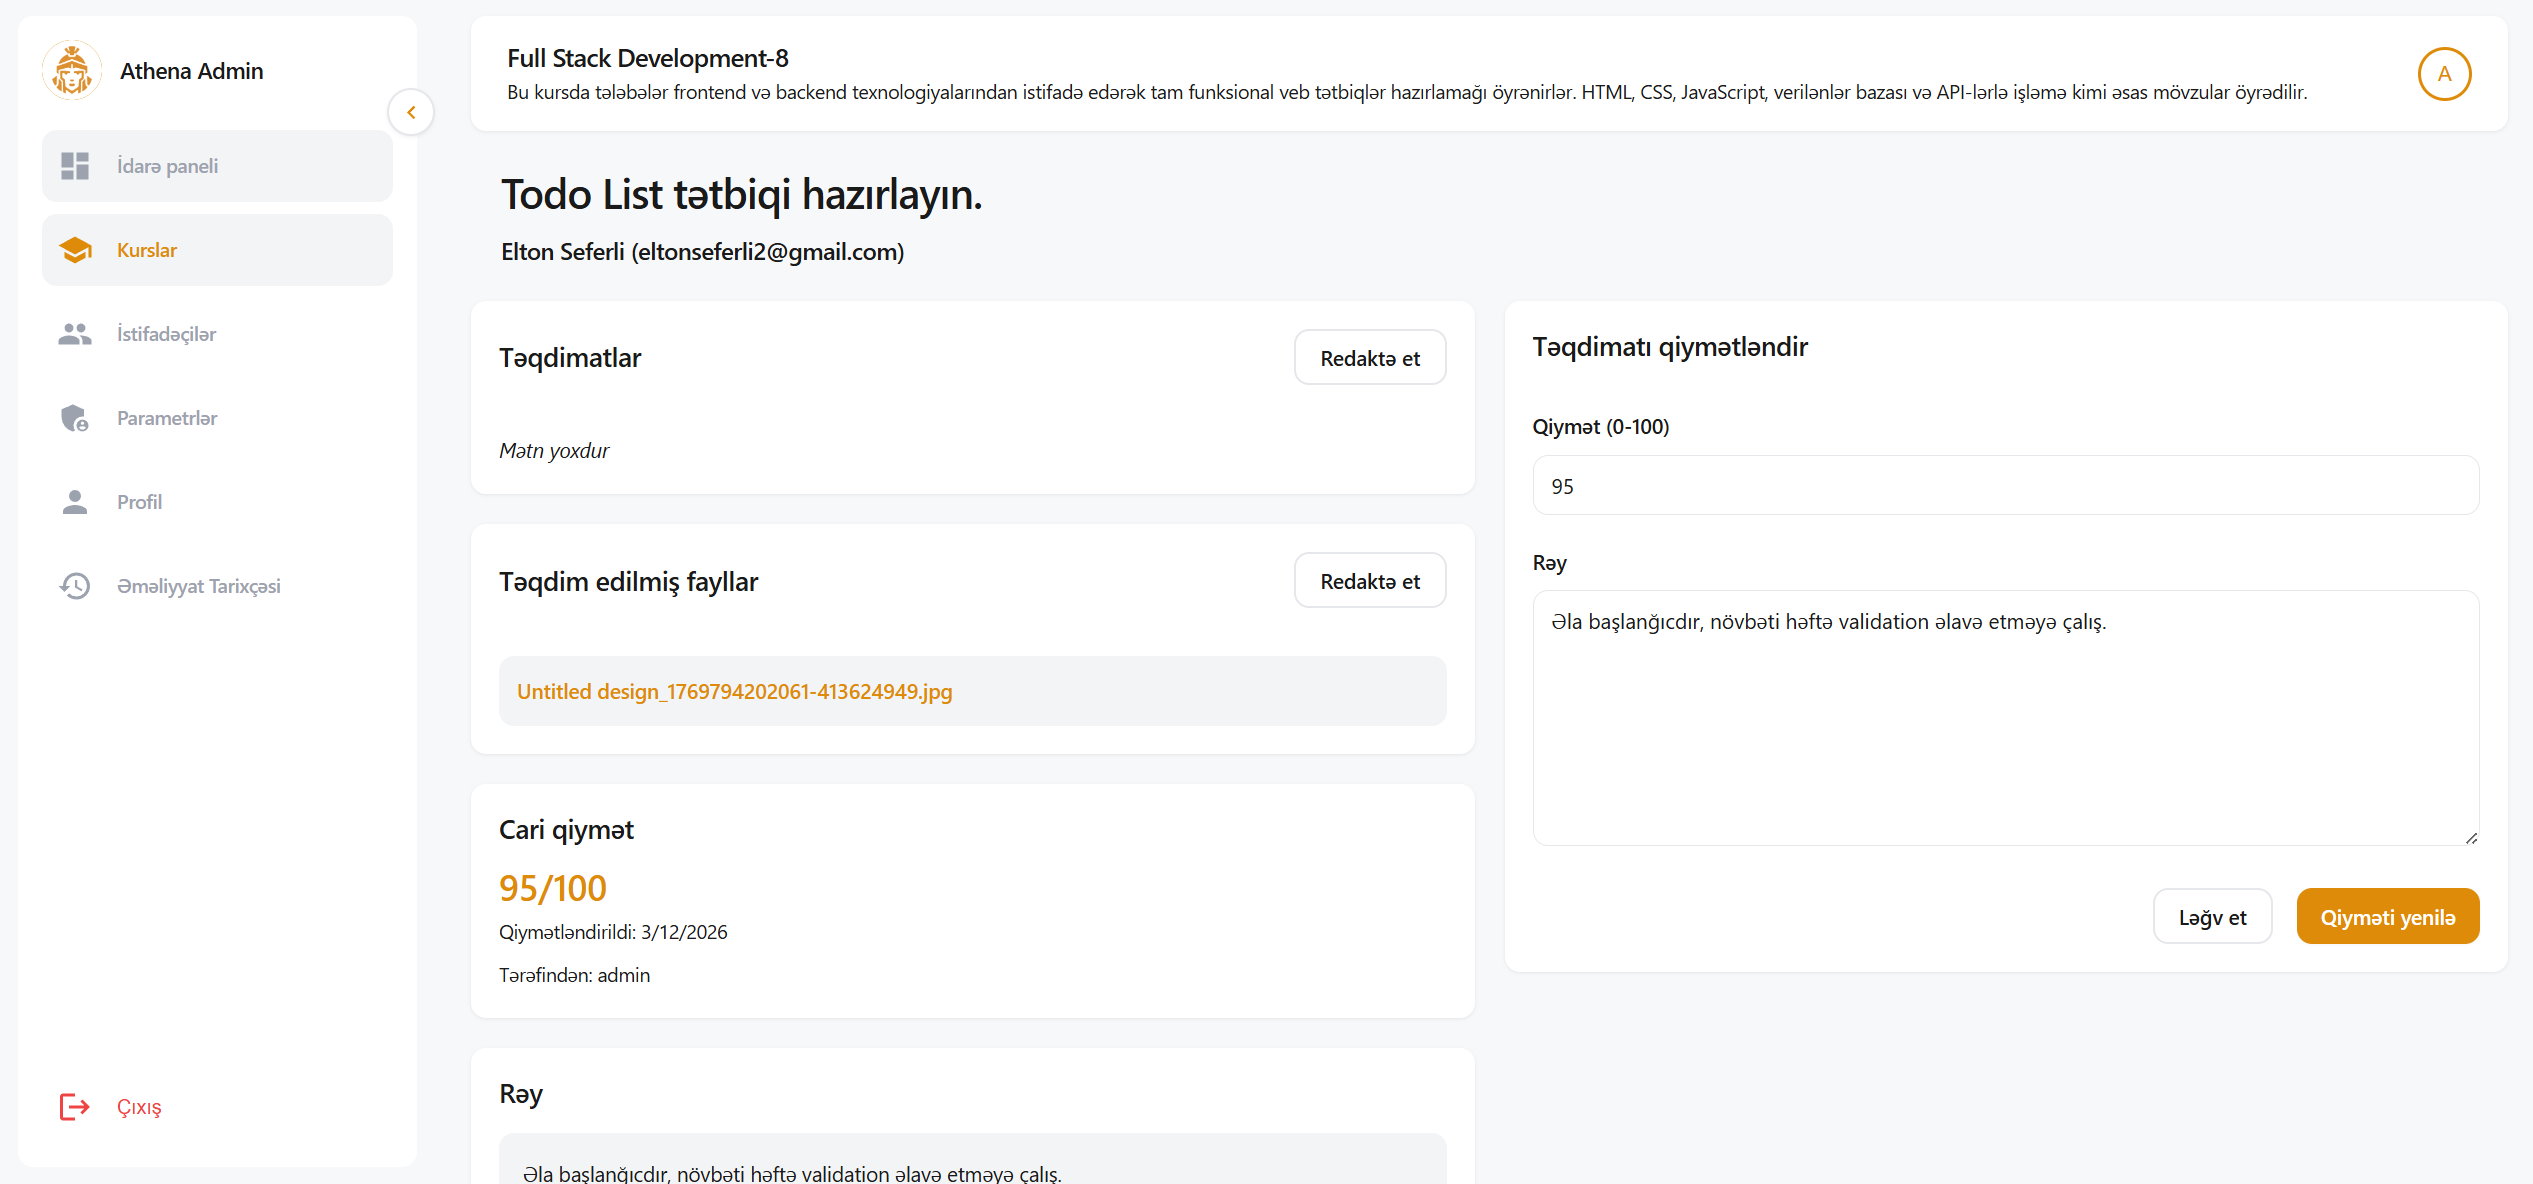The width and height of the screenshot is (2533, 1184).
Task: Click the İdarə paneli dashboard icon
Action: click(75, 166)
